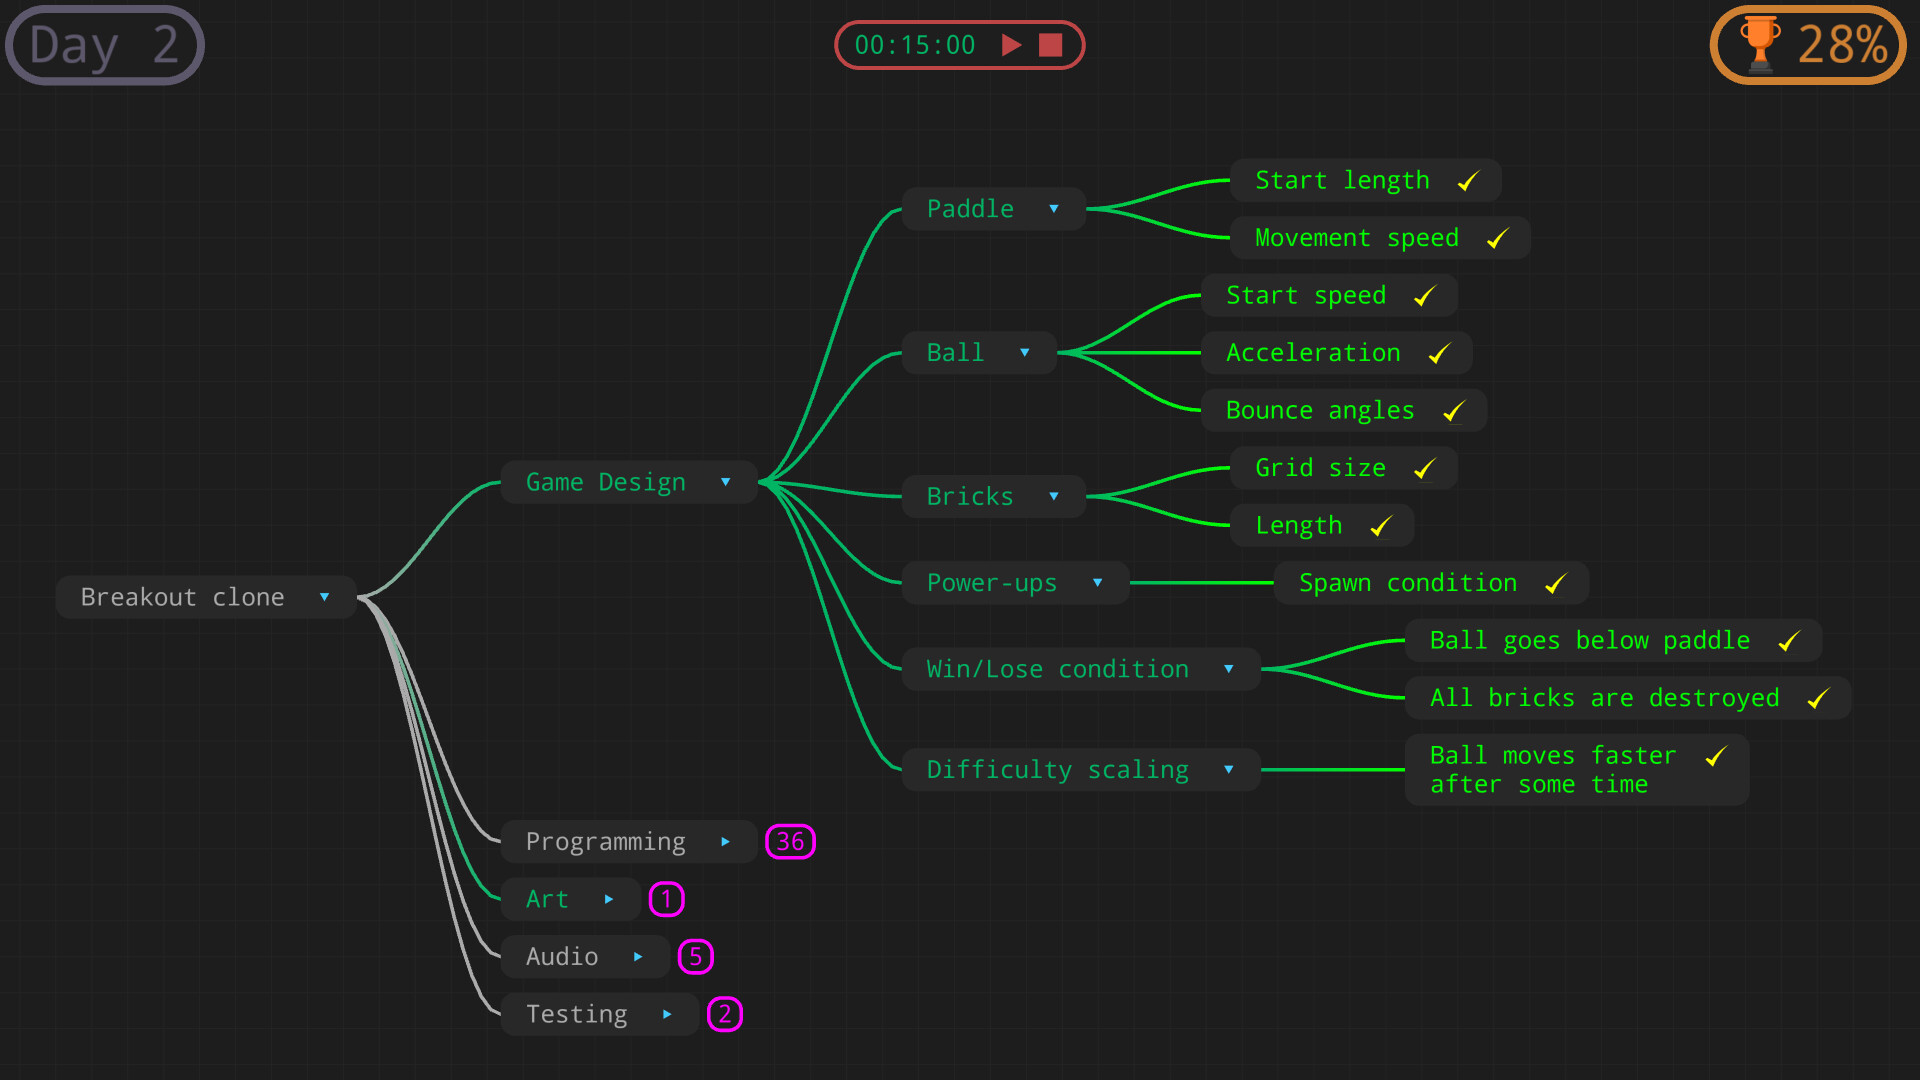
Task: Click the pink 2 badge beside Testing
Action: 724,1014
